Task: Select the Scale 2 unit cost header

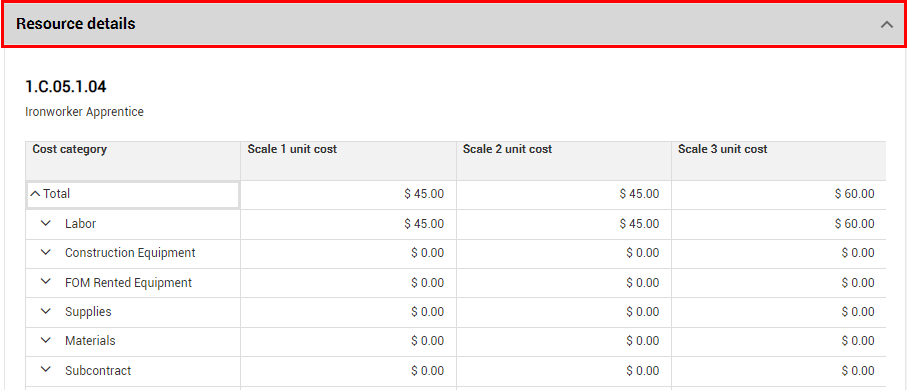Action: [x=563, y=160]
